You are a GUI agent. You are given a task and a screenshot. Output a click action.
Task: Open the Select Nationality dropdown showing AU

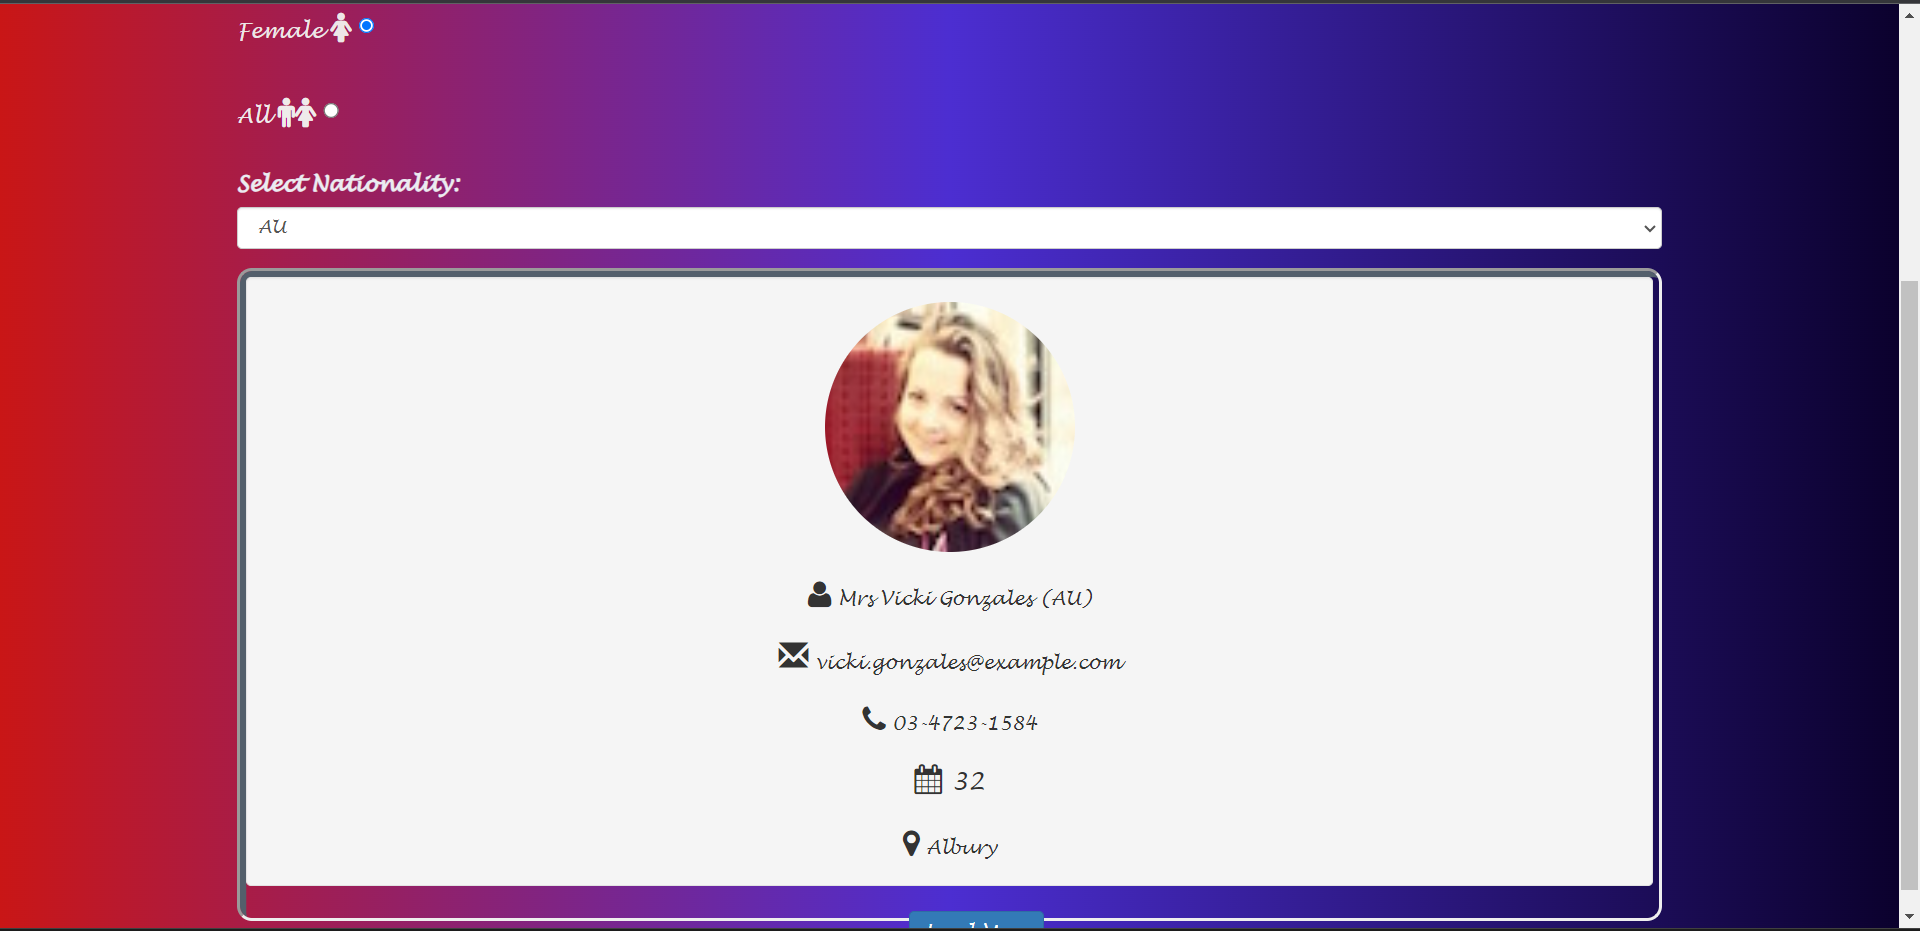(x=949, y=228)
